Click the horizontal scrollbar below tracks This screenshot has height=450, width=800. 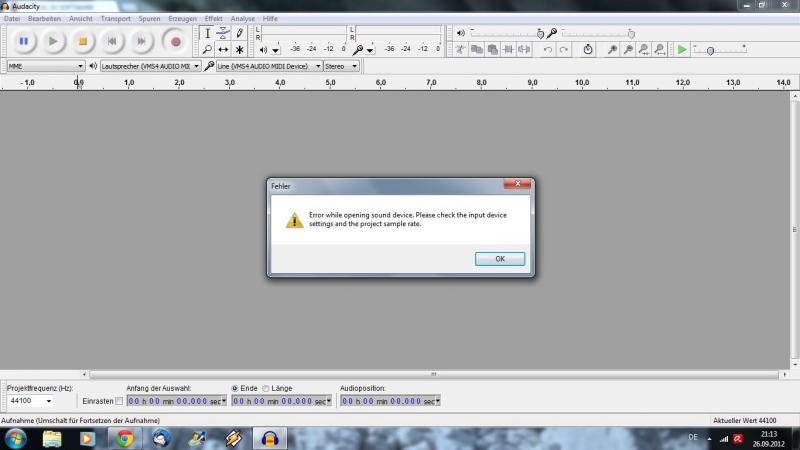434,374
